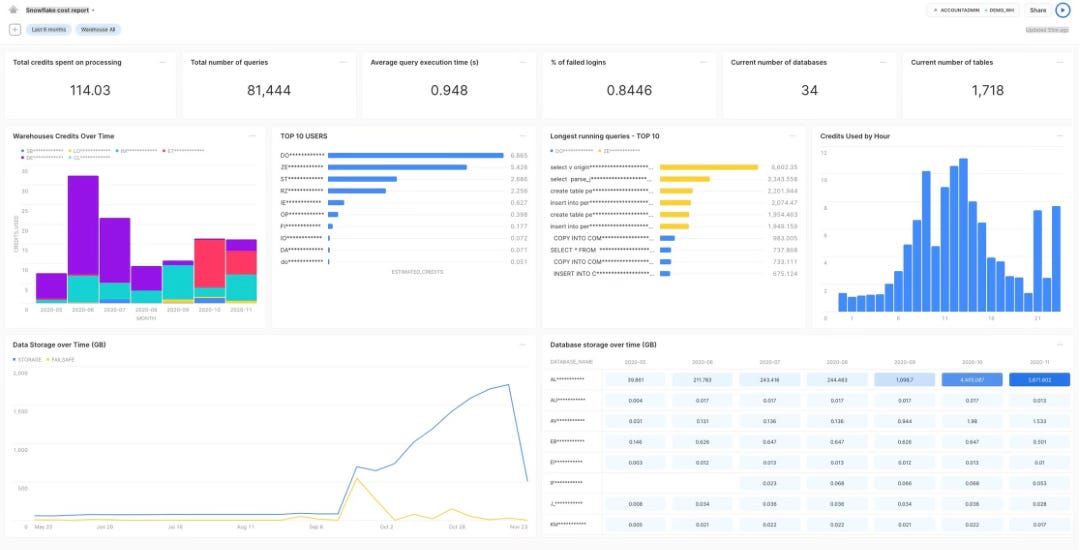Select the KM*** database row name
This screenshot has width=1080, height=550.
568,524
